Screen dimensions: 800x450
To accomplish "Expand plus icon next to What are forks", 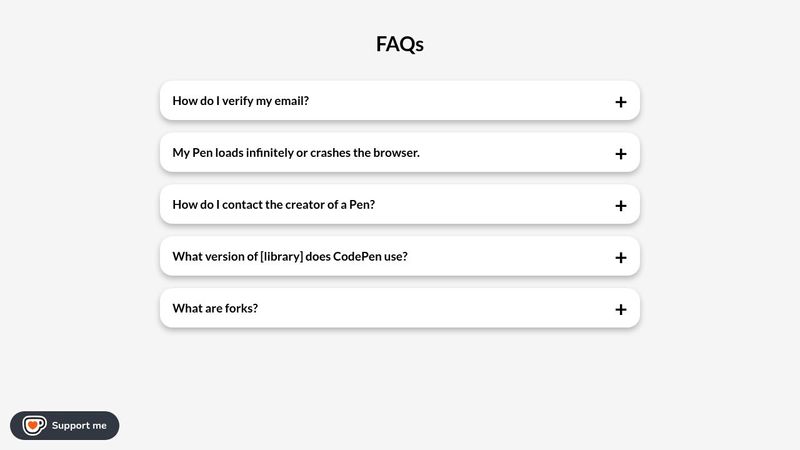I will pyautogui.click(x=620, y=310).
